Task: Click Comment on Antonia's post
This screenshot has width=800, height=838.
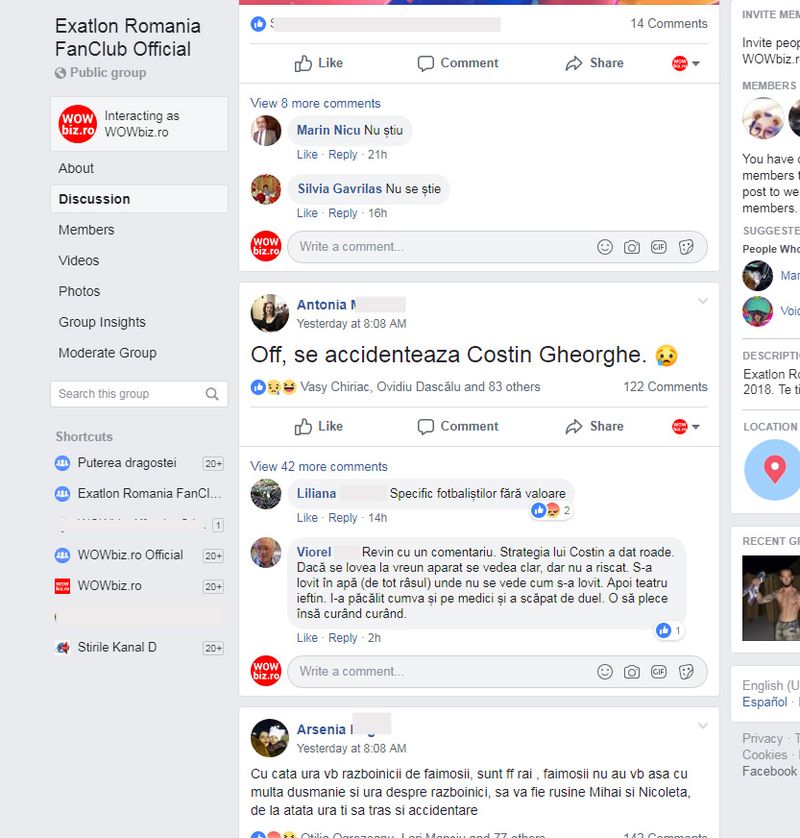Action: 458,426
